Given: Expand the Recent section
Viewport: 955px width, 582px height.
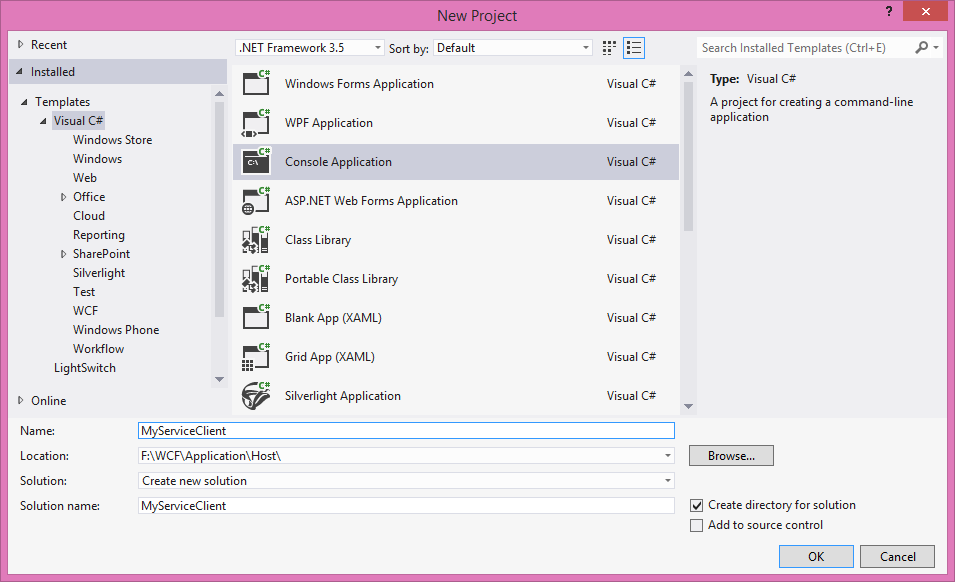Looking at the screenshot, I should (x=20, y=44).
